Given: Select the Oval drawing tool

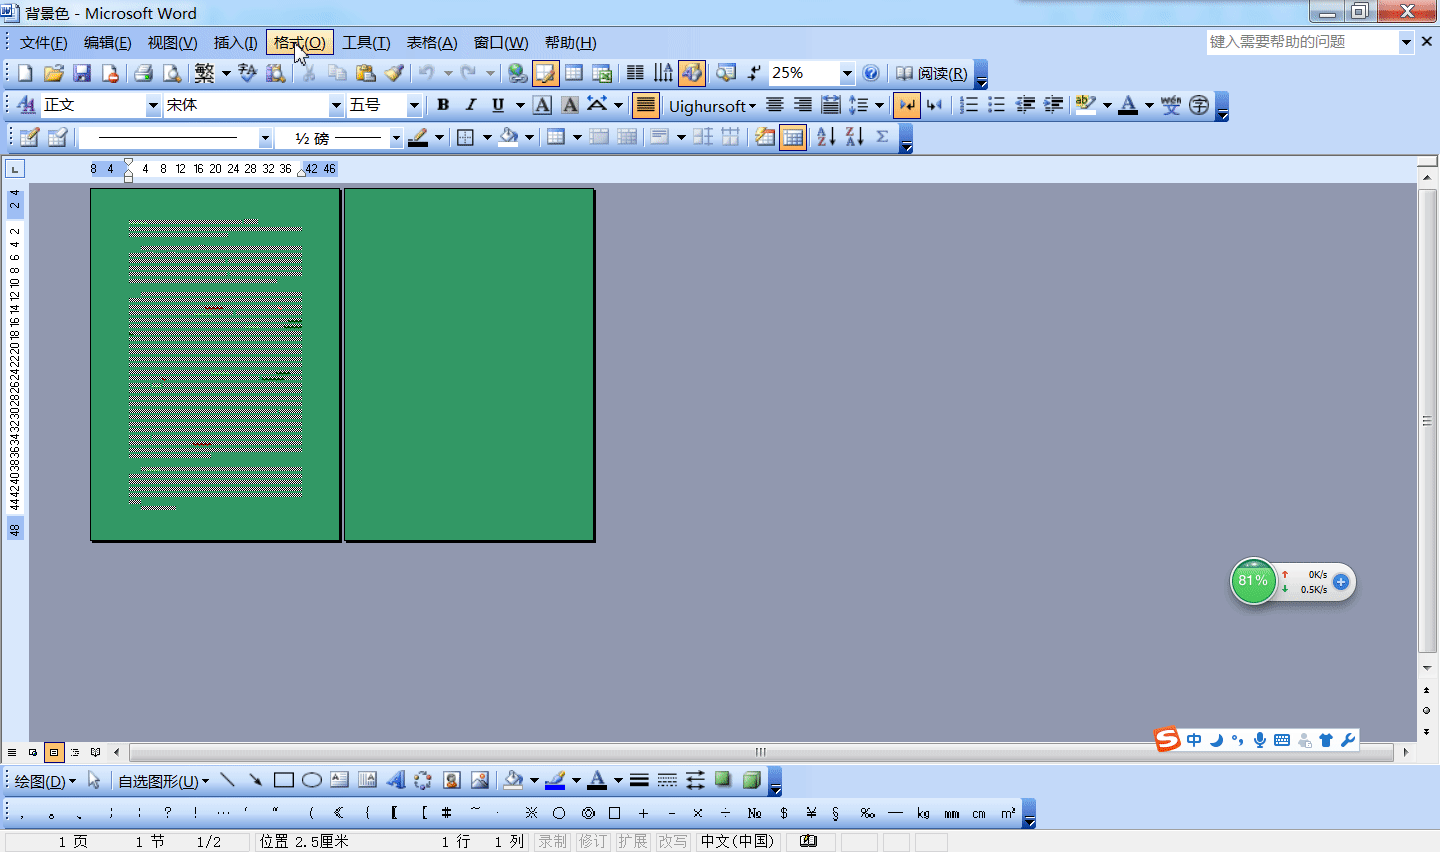Looking at the screenshot, I should [x=311, y=780].
